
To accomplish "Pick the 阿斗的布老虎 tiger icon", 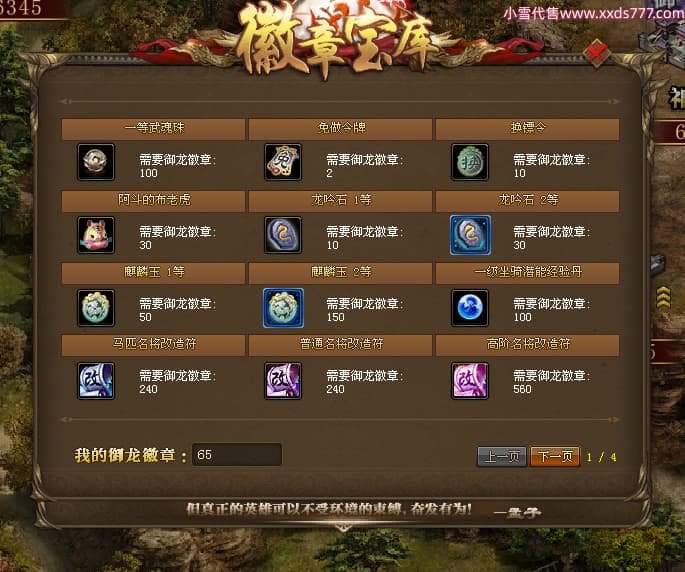I will [96, 235].
